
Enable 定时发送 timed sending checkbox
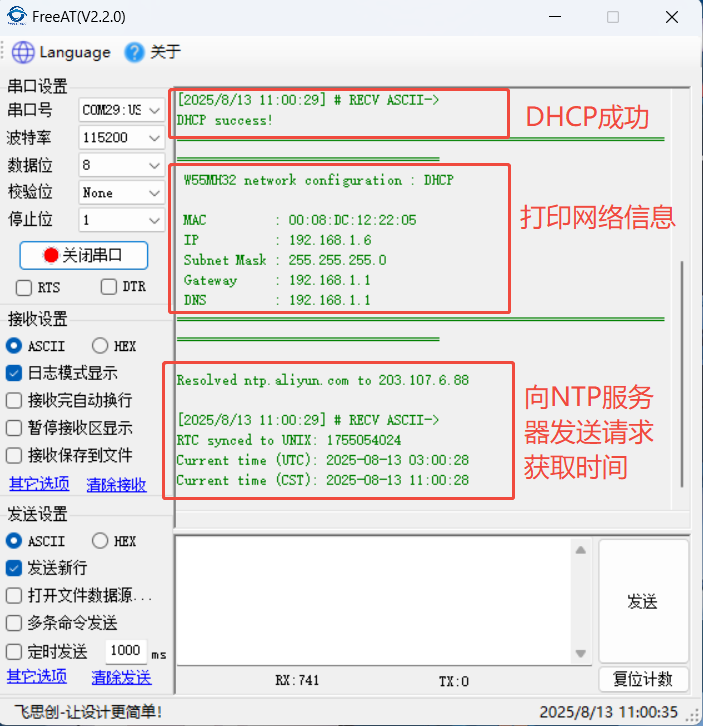pyautogui.click(x=15, y=651)
